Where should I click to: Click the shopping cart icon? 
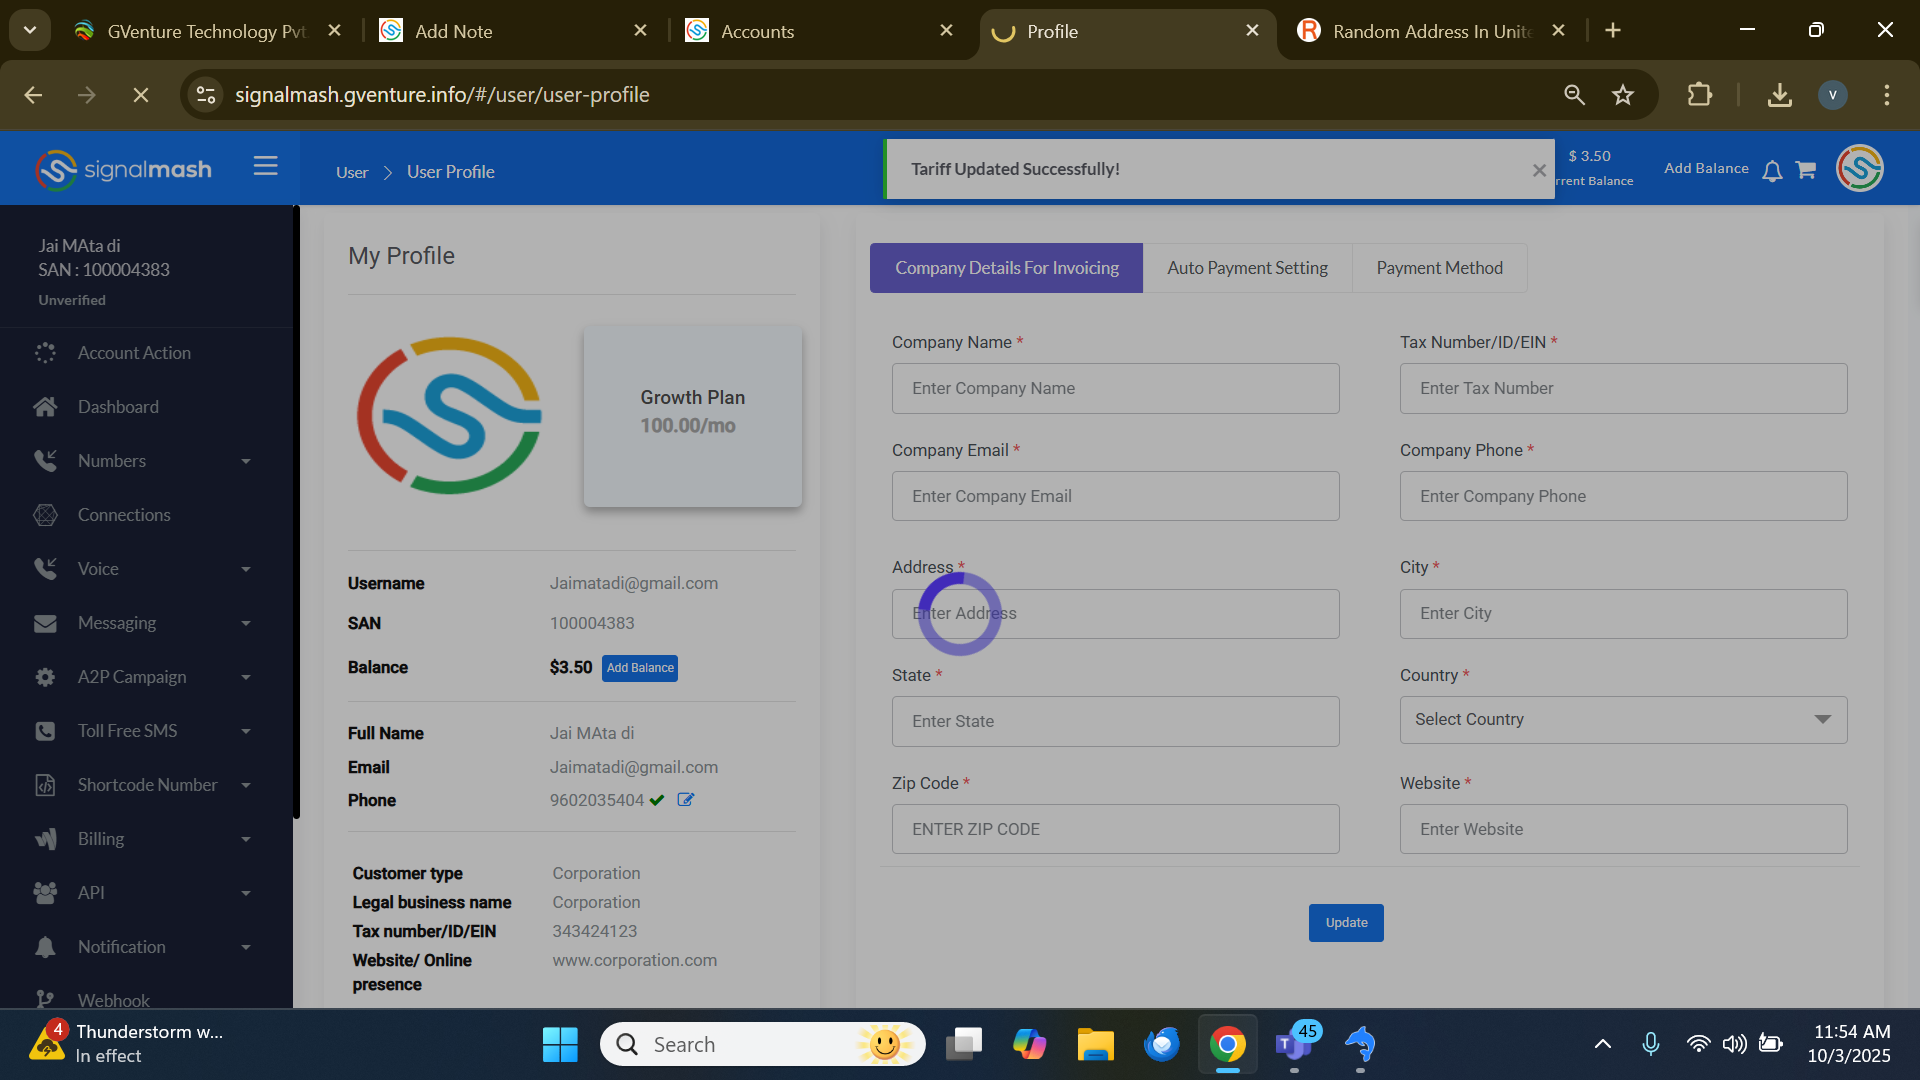(1805, 170)
